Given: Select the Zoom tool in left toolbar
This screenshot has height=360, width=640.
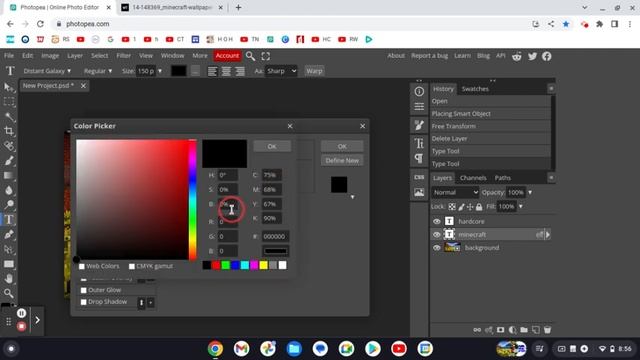Looking at the screenshot, I should click(9, 293).
